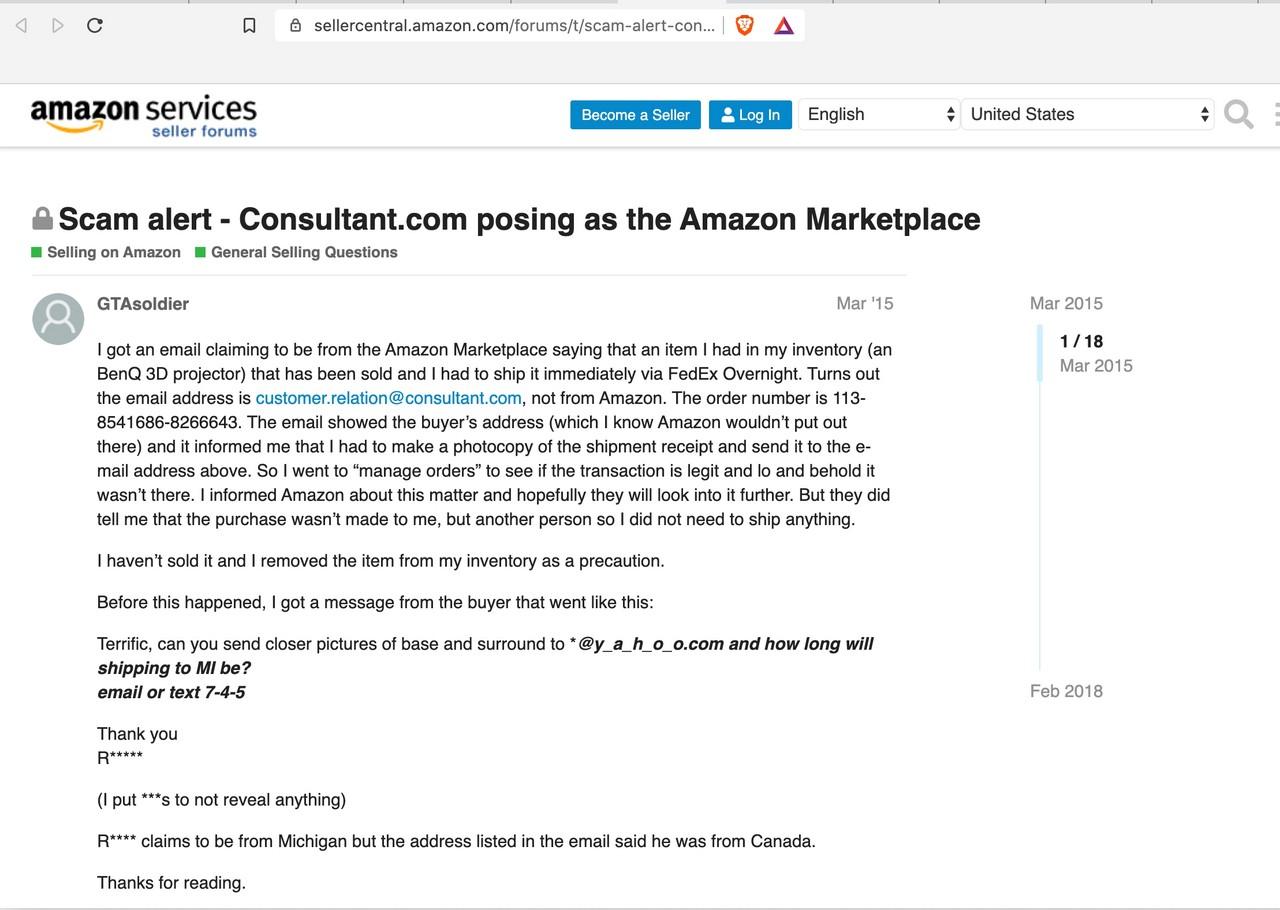
Task: Go to Amazon Services seller forums logo
Action: click(144, 116)
